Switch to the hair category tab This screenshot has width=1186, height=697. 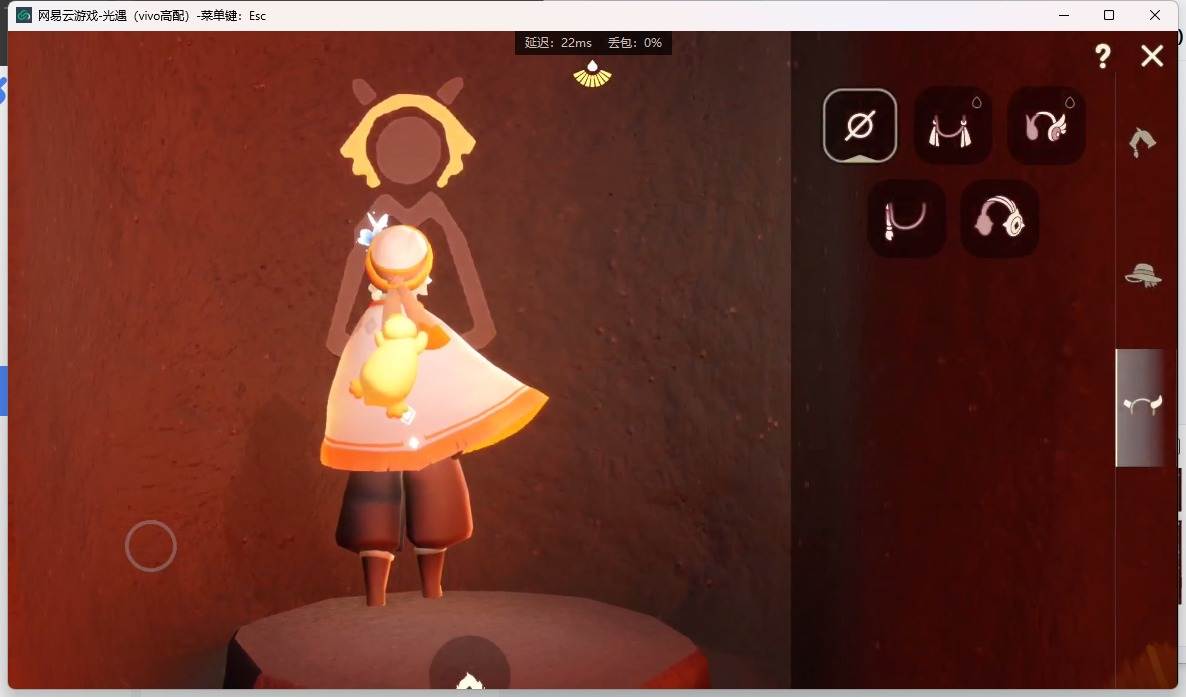point(1142,142)
